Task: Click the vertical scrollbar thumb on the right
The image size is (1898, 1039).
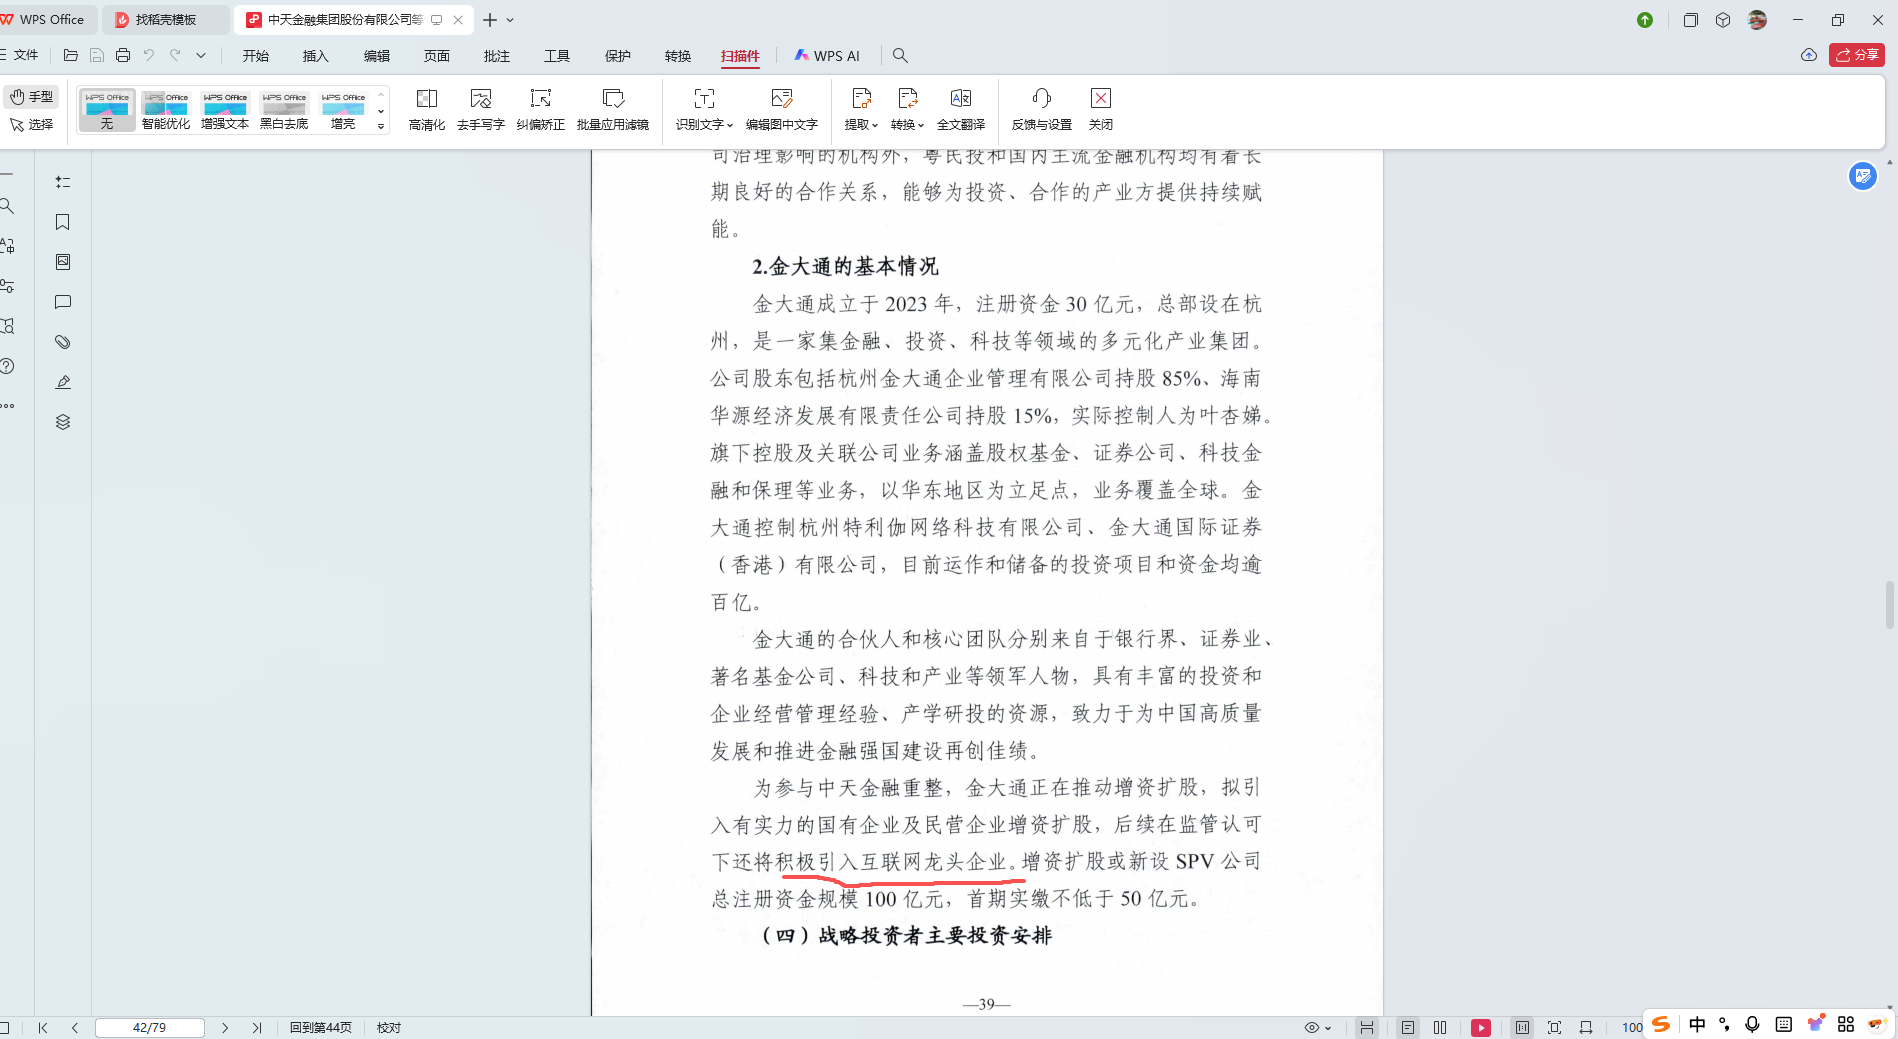Action: pyautogui.click(x=1889, y=604)
